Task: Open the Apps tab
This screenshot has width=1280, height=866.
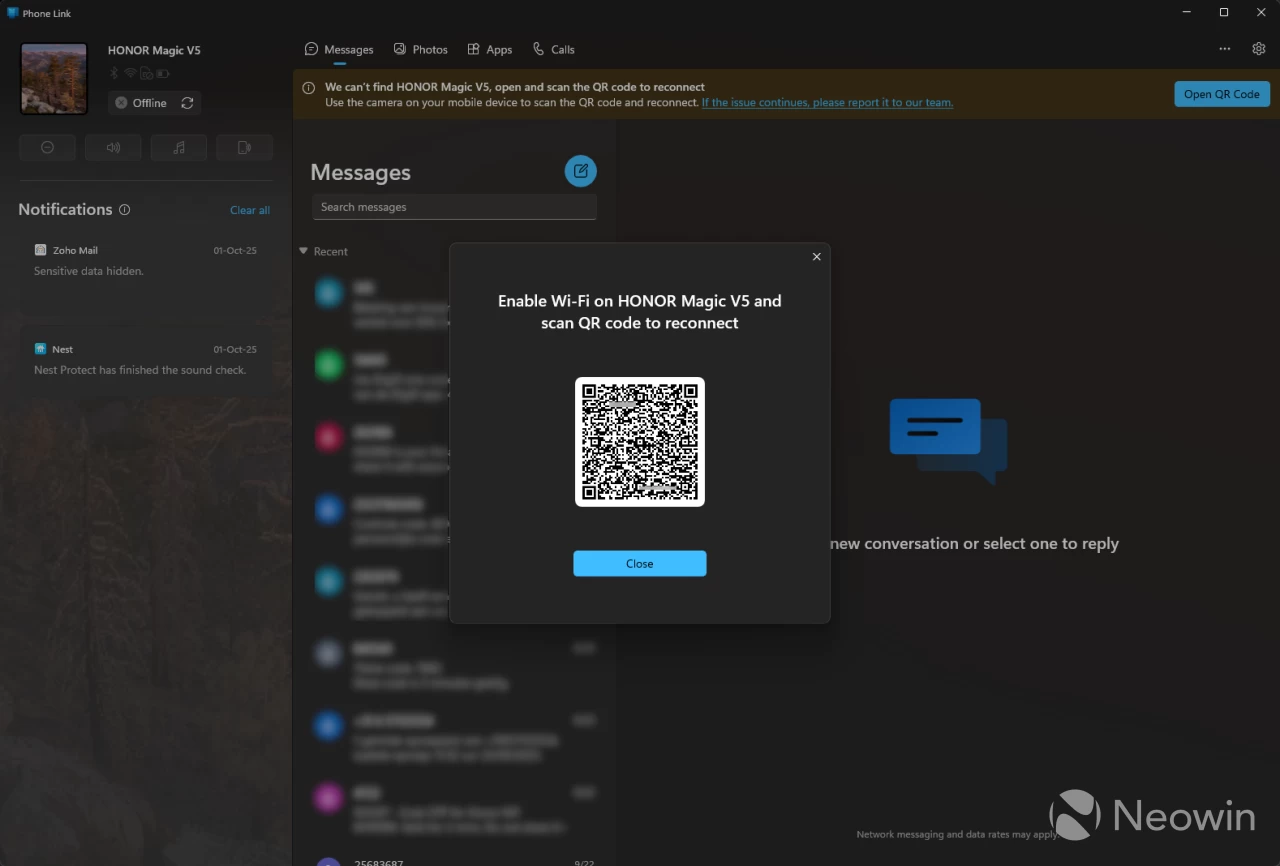Action: (490, 49)
